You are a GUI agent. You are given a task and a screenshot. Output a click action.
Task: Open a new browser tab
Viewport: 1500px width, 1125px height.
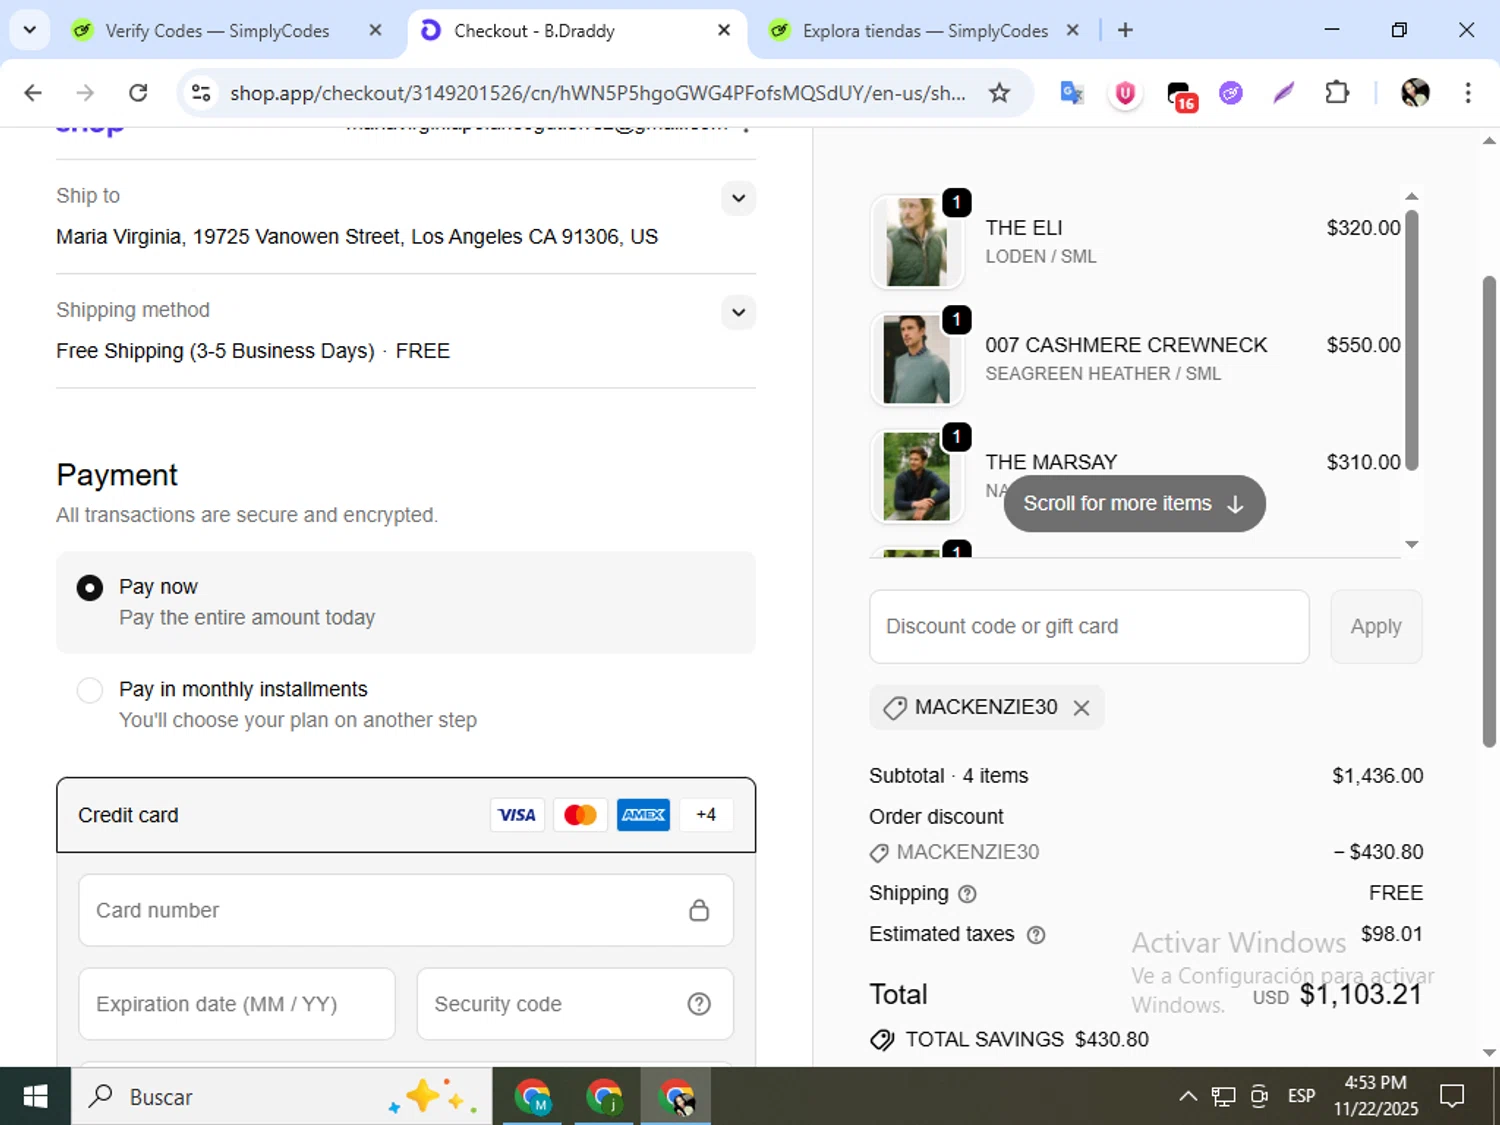tap(1125, 30)
